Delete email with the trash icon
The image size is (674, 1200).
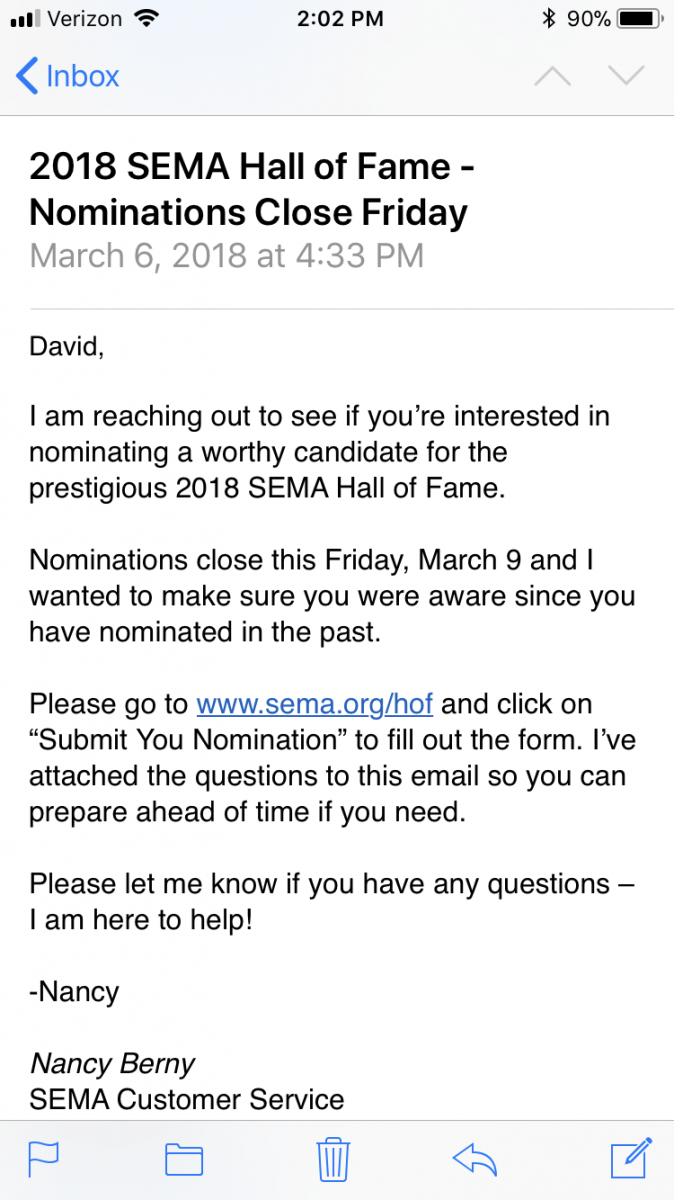point(332,1159)
